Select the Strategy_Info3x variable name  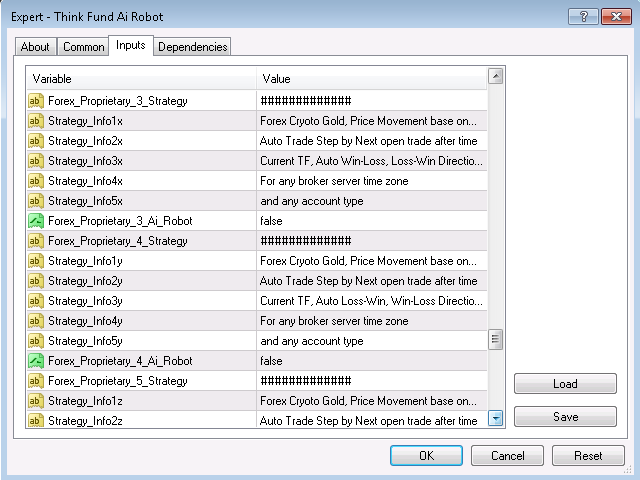[x=85, y=162]
